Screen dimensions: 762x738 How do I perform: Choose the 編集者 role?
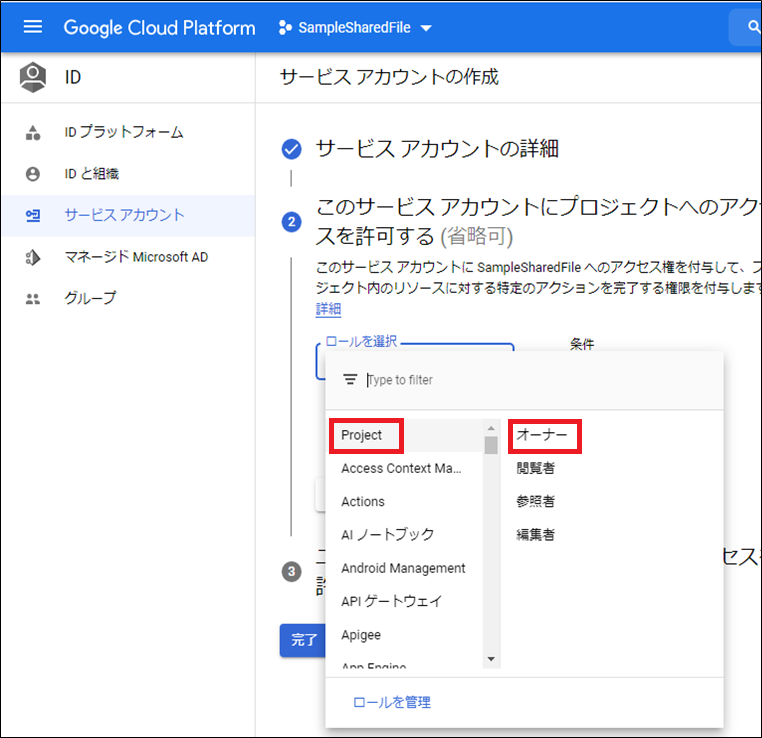click(536, 534)
